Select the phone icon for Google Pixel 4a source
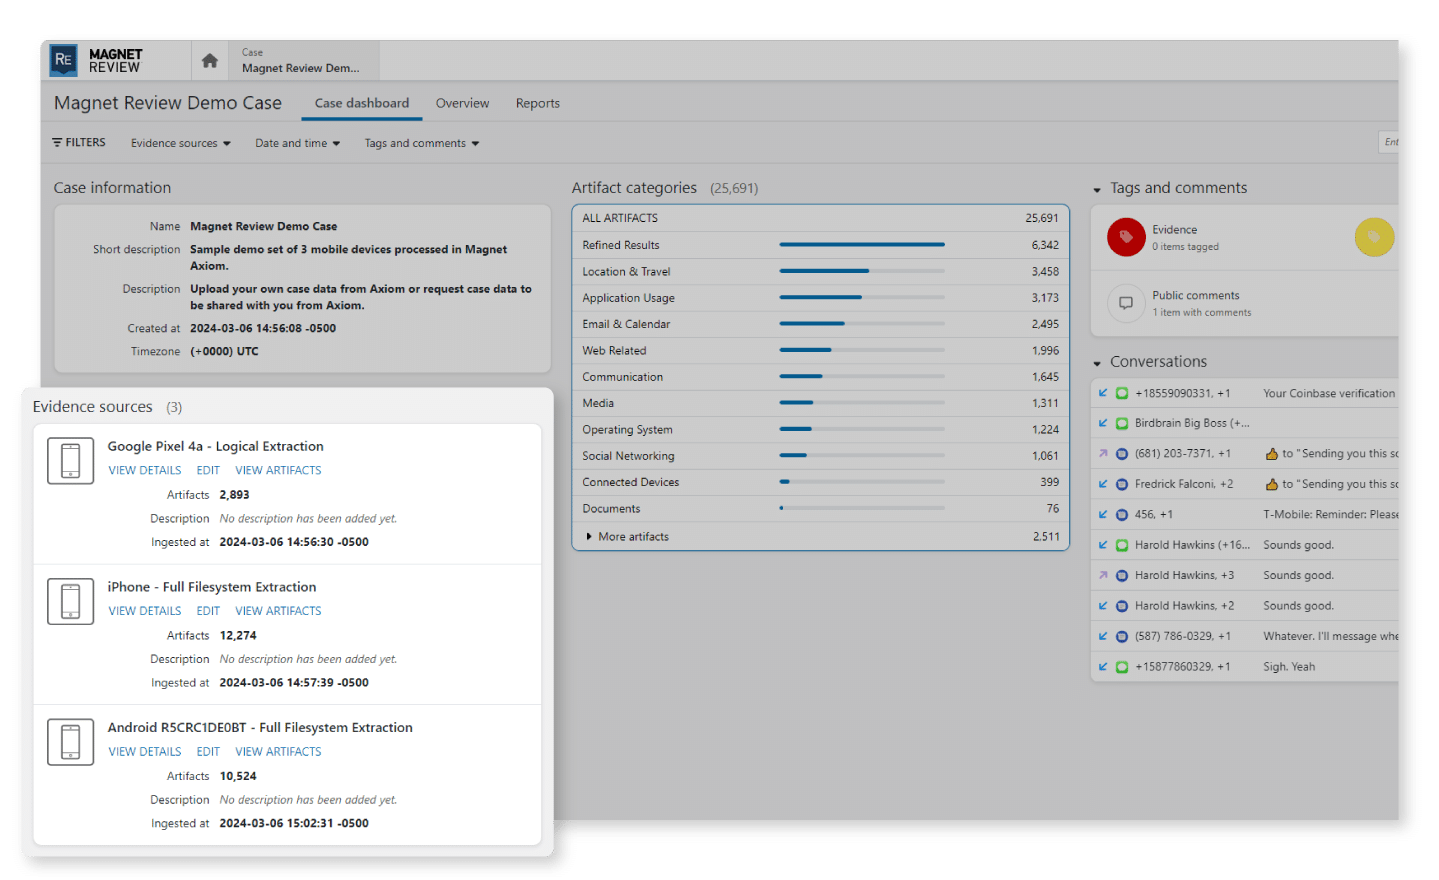The width and height of the screenshot is (1439, 880). (x=70, y=460)
